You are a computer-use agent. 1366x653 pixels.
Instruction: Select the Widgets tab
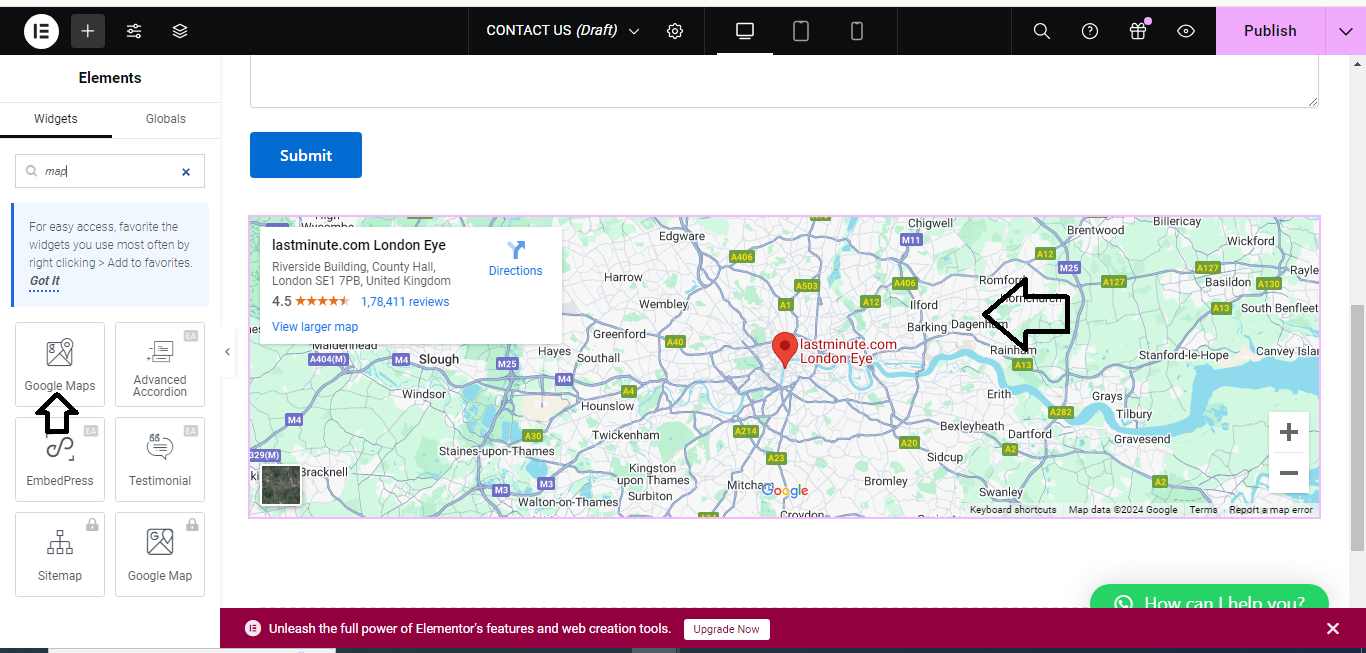tap(56, 119)
